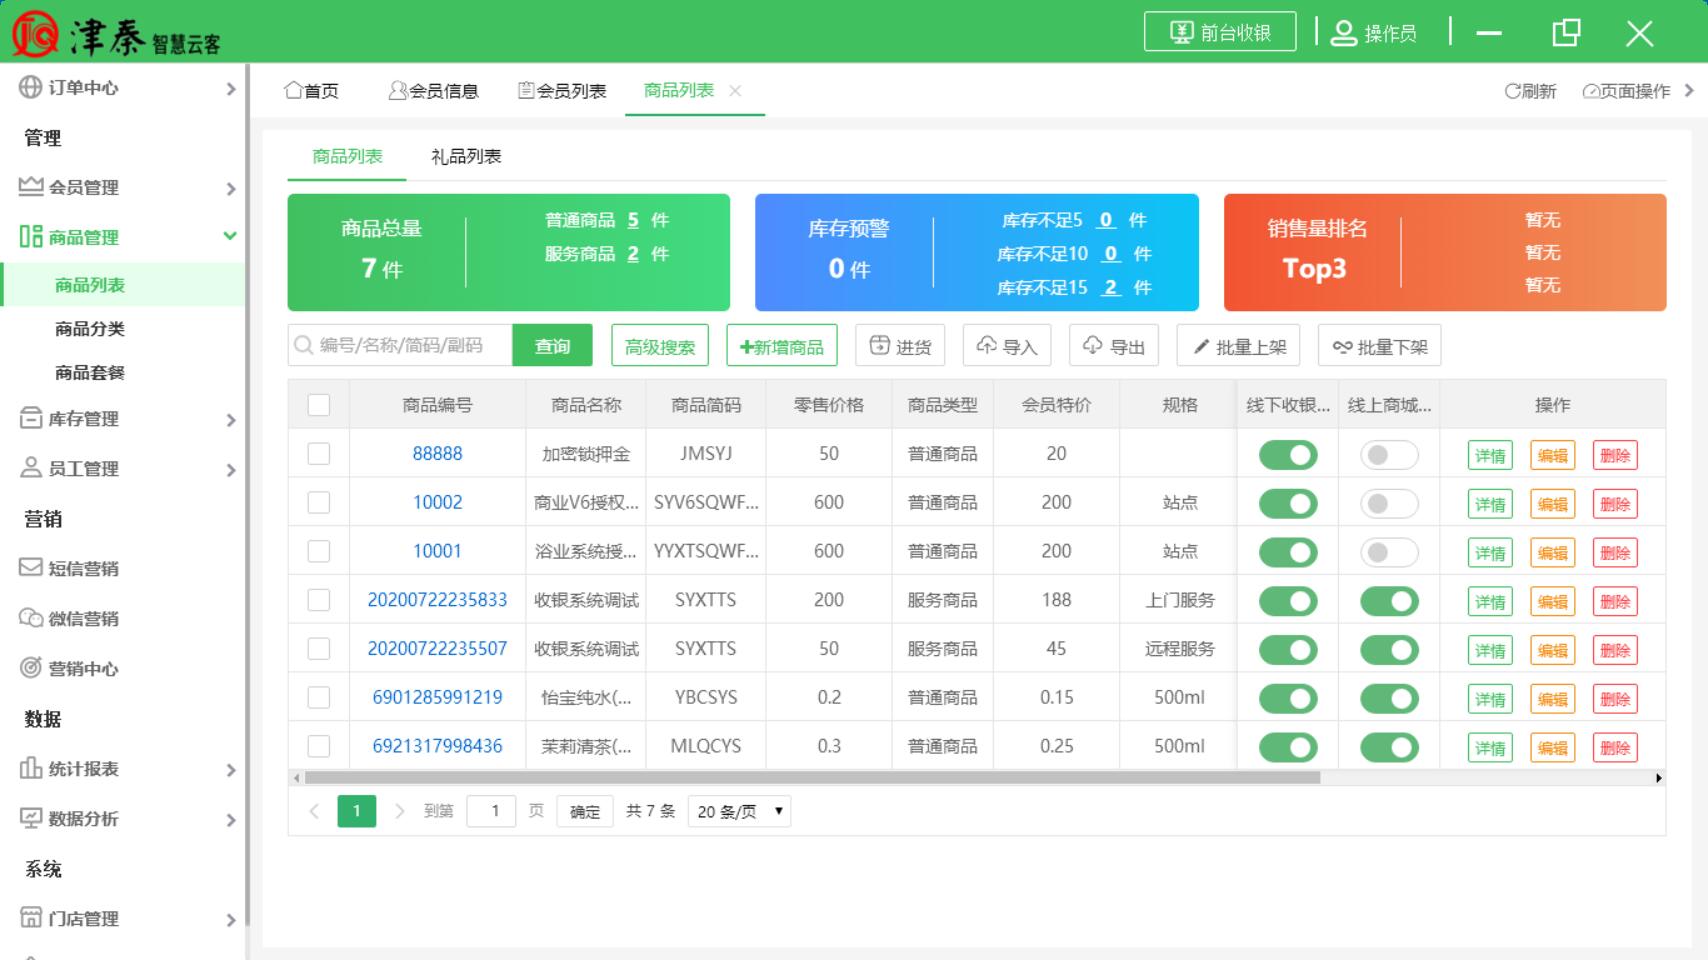Screen dimensions: 1708x960
Task: Click the 批量上架 pencil icon button
Action: [x=1201, y=346]
